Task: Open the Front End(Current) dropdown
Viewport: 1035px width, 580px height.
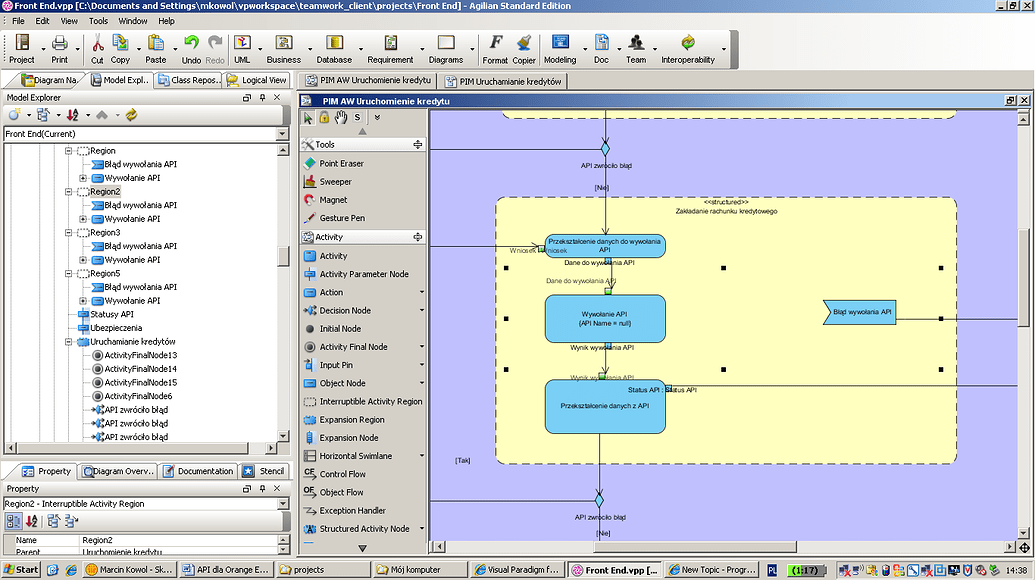Action: (x=283, y=134)
